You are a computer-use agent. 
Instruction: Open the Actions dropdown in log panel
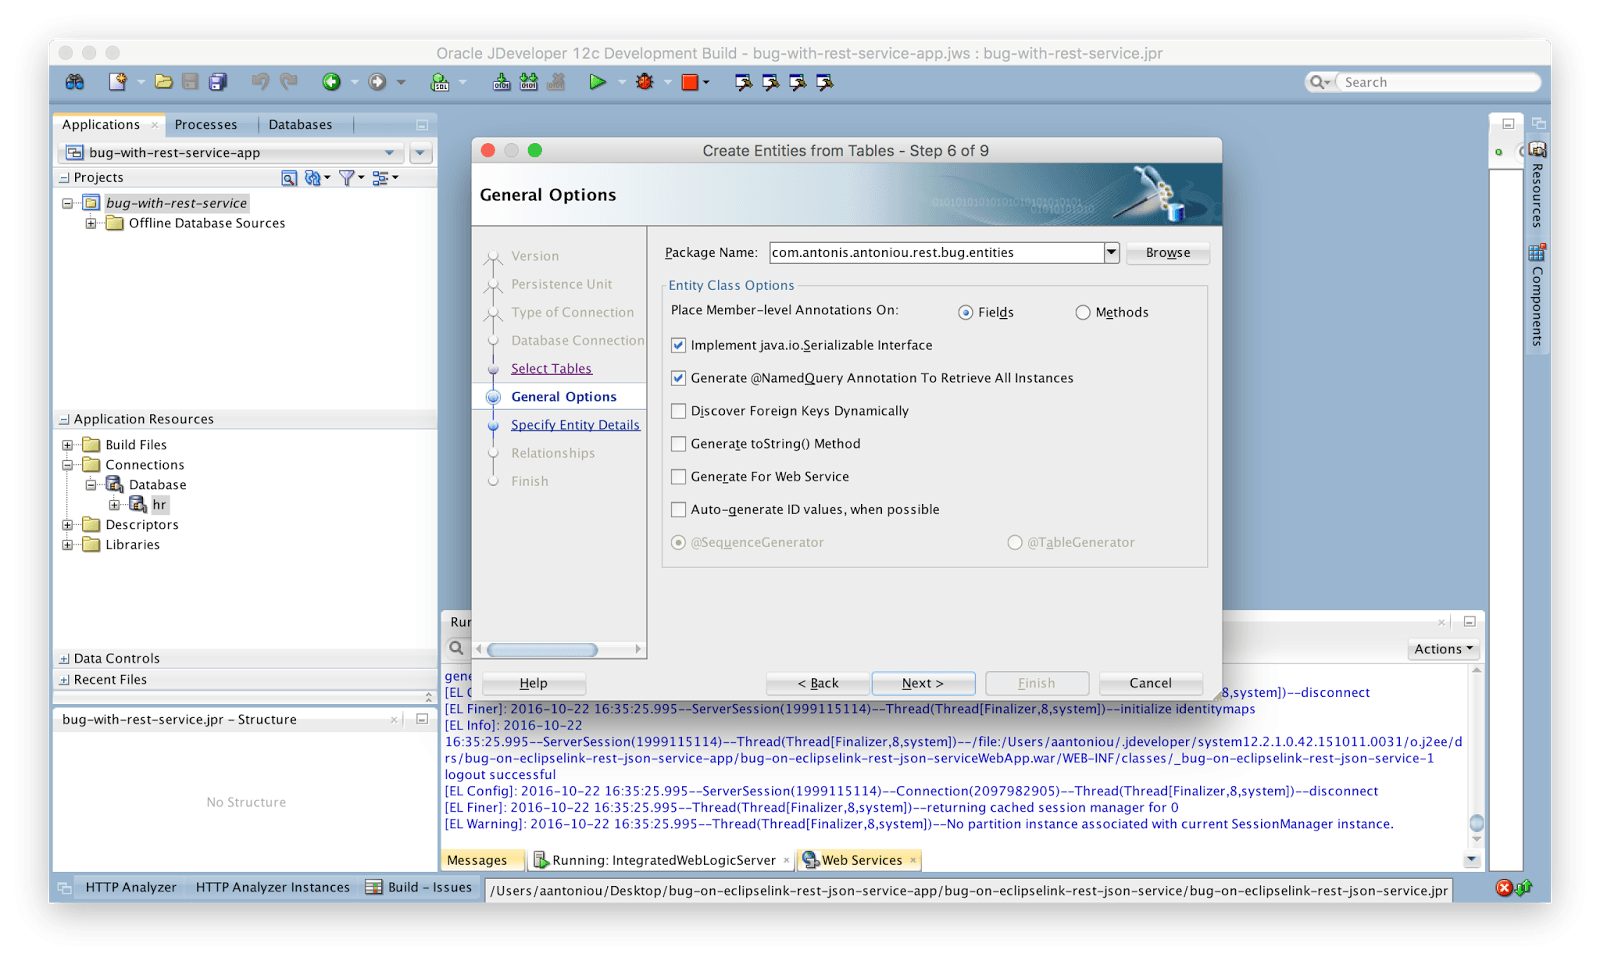pos(1444,649)
